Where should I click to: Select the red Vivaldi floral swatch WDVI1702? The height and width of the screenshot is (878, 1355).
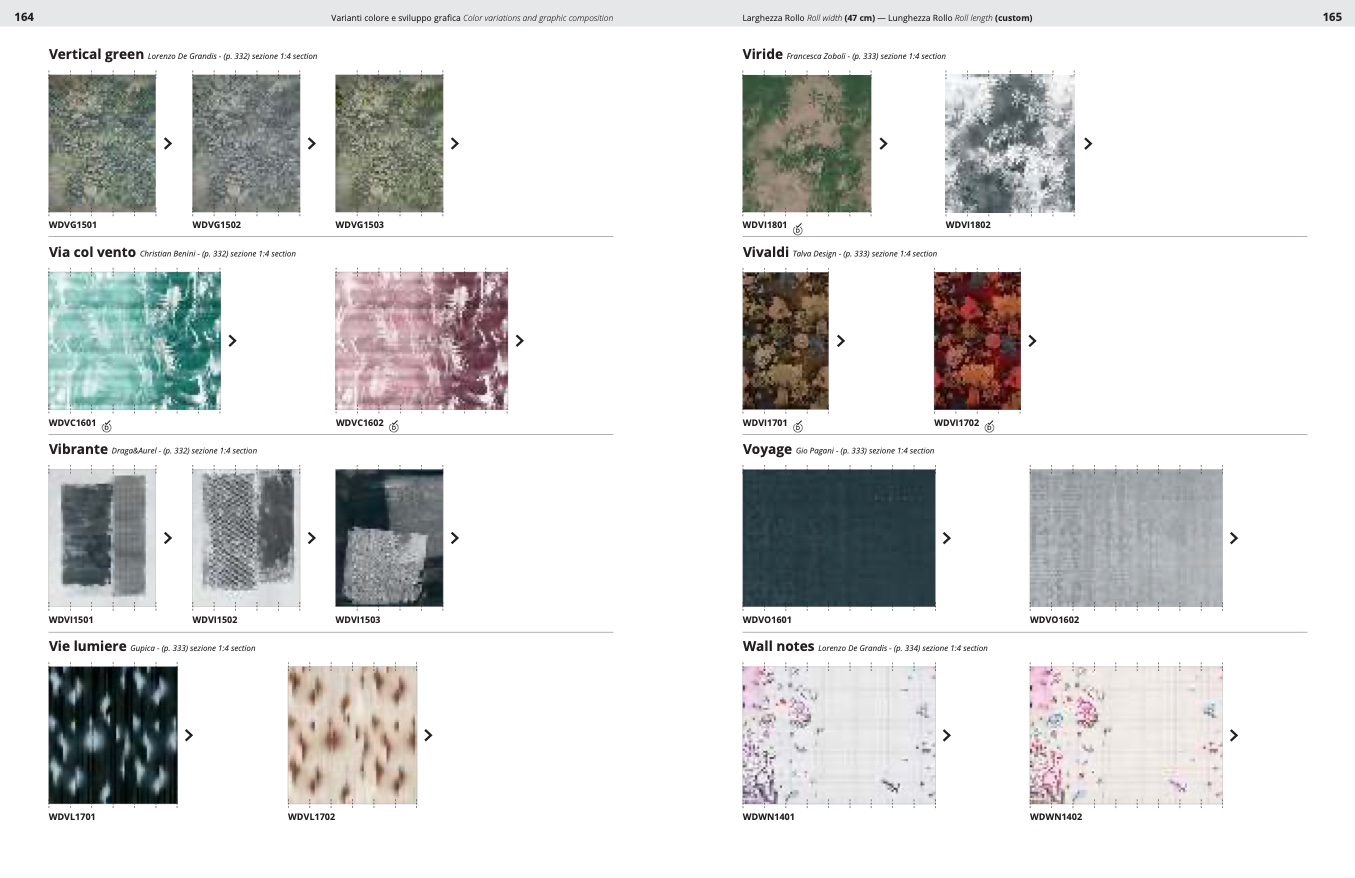click(x=977, y=341)
